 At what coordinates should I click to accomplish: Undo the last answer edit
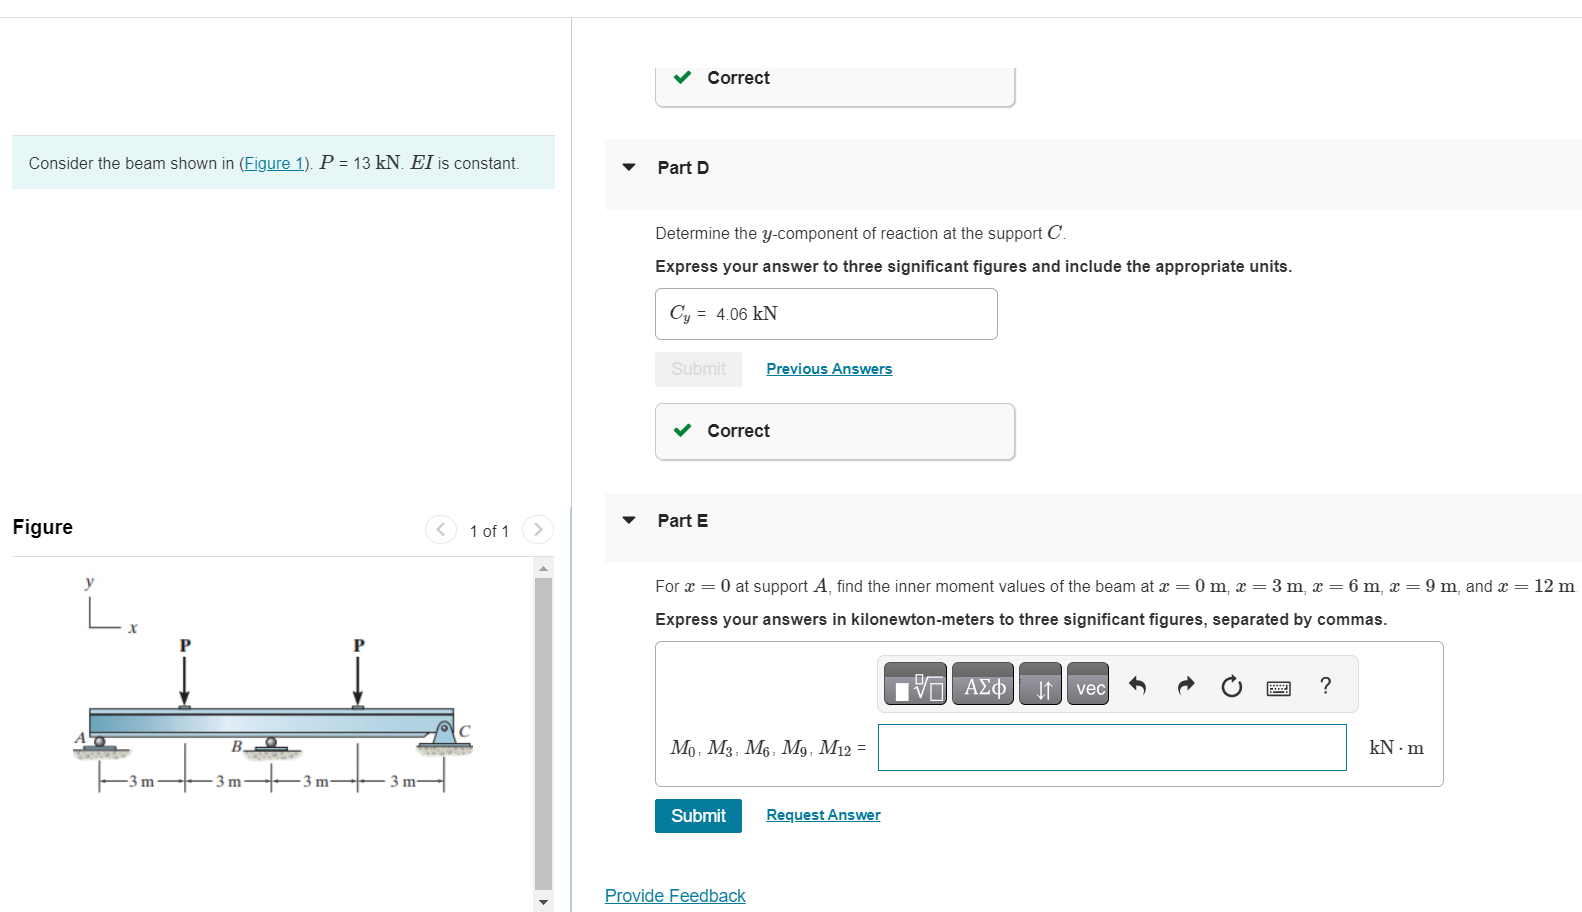pyautogui.click(x=1138, y=684)
